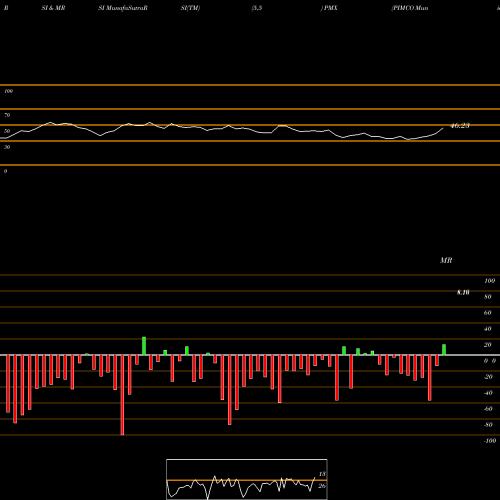The width and height of the screenshot is (500, 500).
Task: Click the "SI(TM)" header label
Action: 190,8
